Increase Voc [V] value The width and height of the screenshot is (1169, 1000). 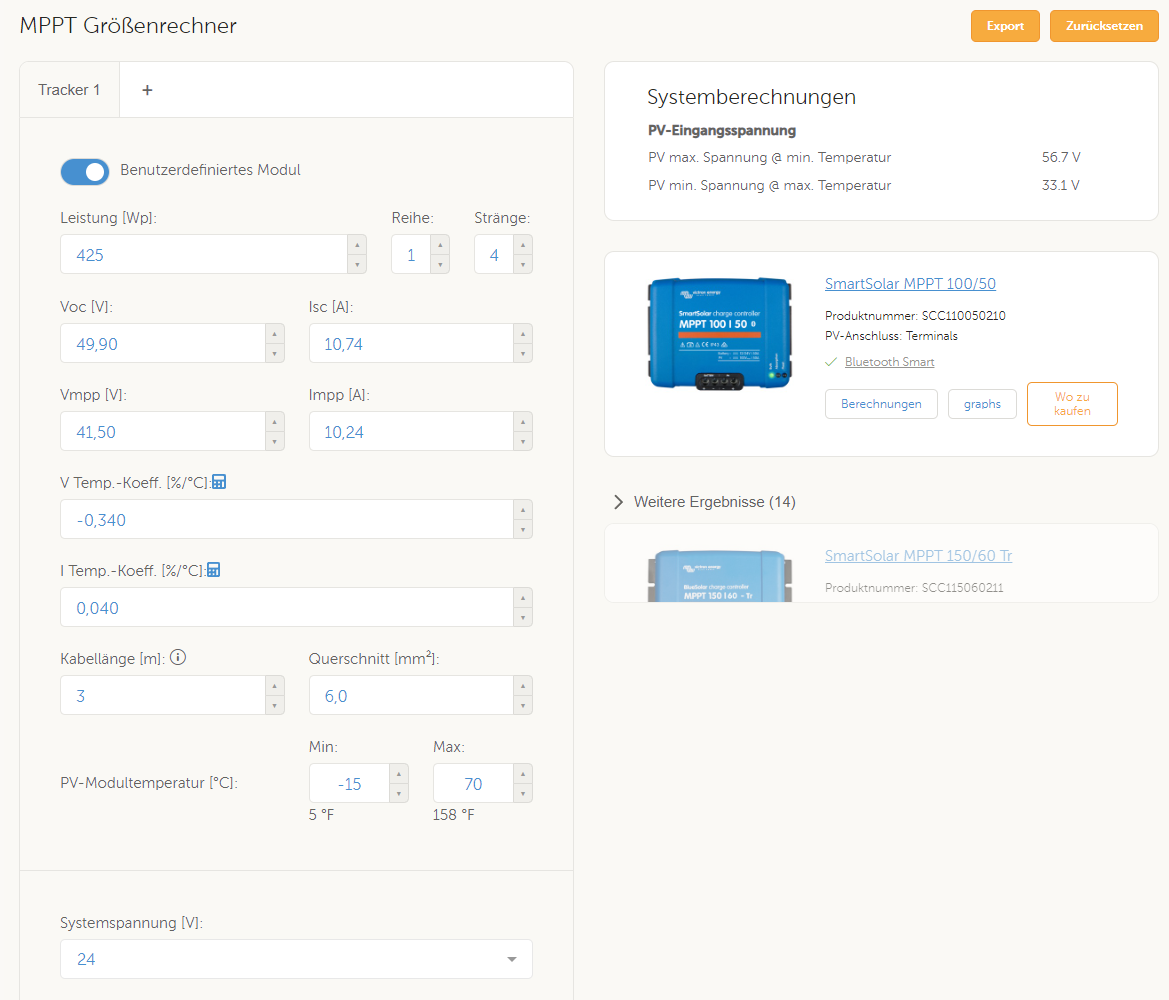point(274,333)
